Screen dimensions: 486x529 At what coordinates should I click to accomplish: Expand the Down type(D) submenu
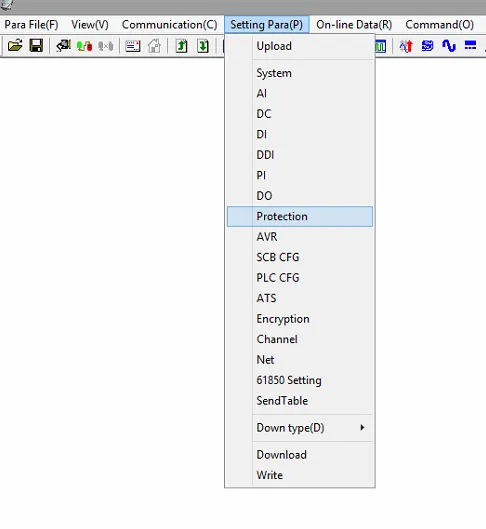(300, 428)
